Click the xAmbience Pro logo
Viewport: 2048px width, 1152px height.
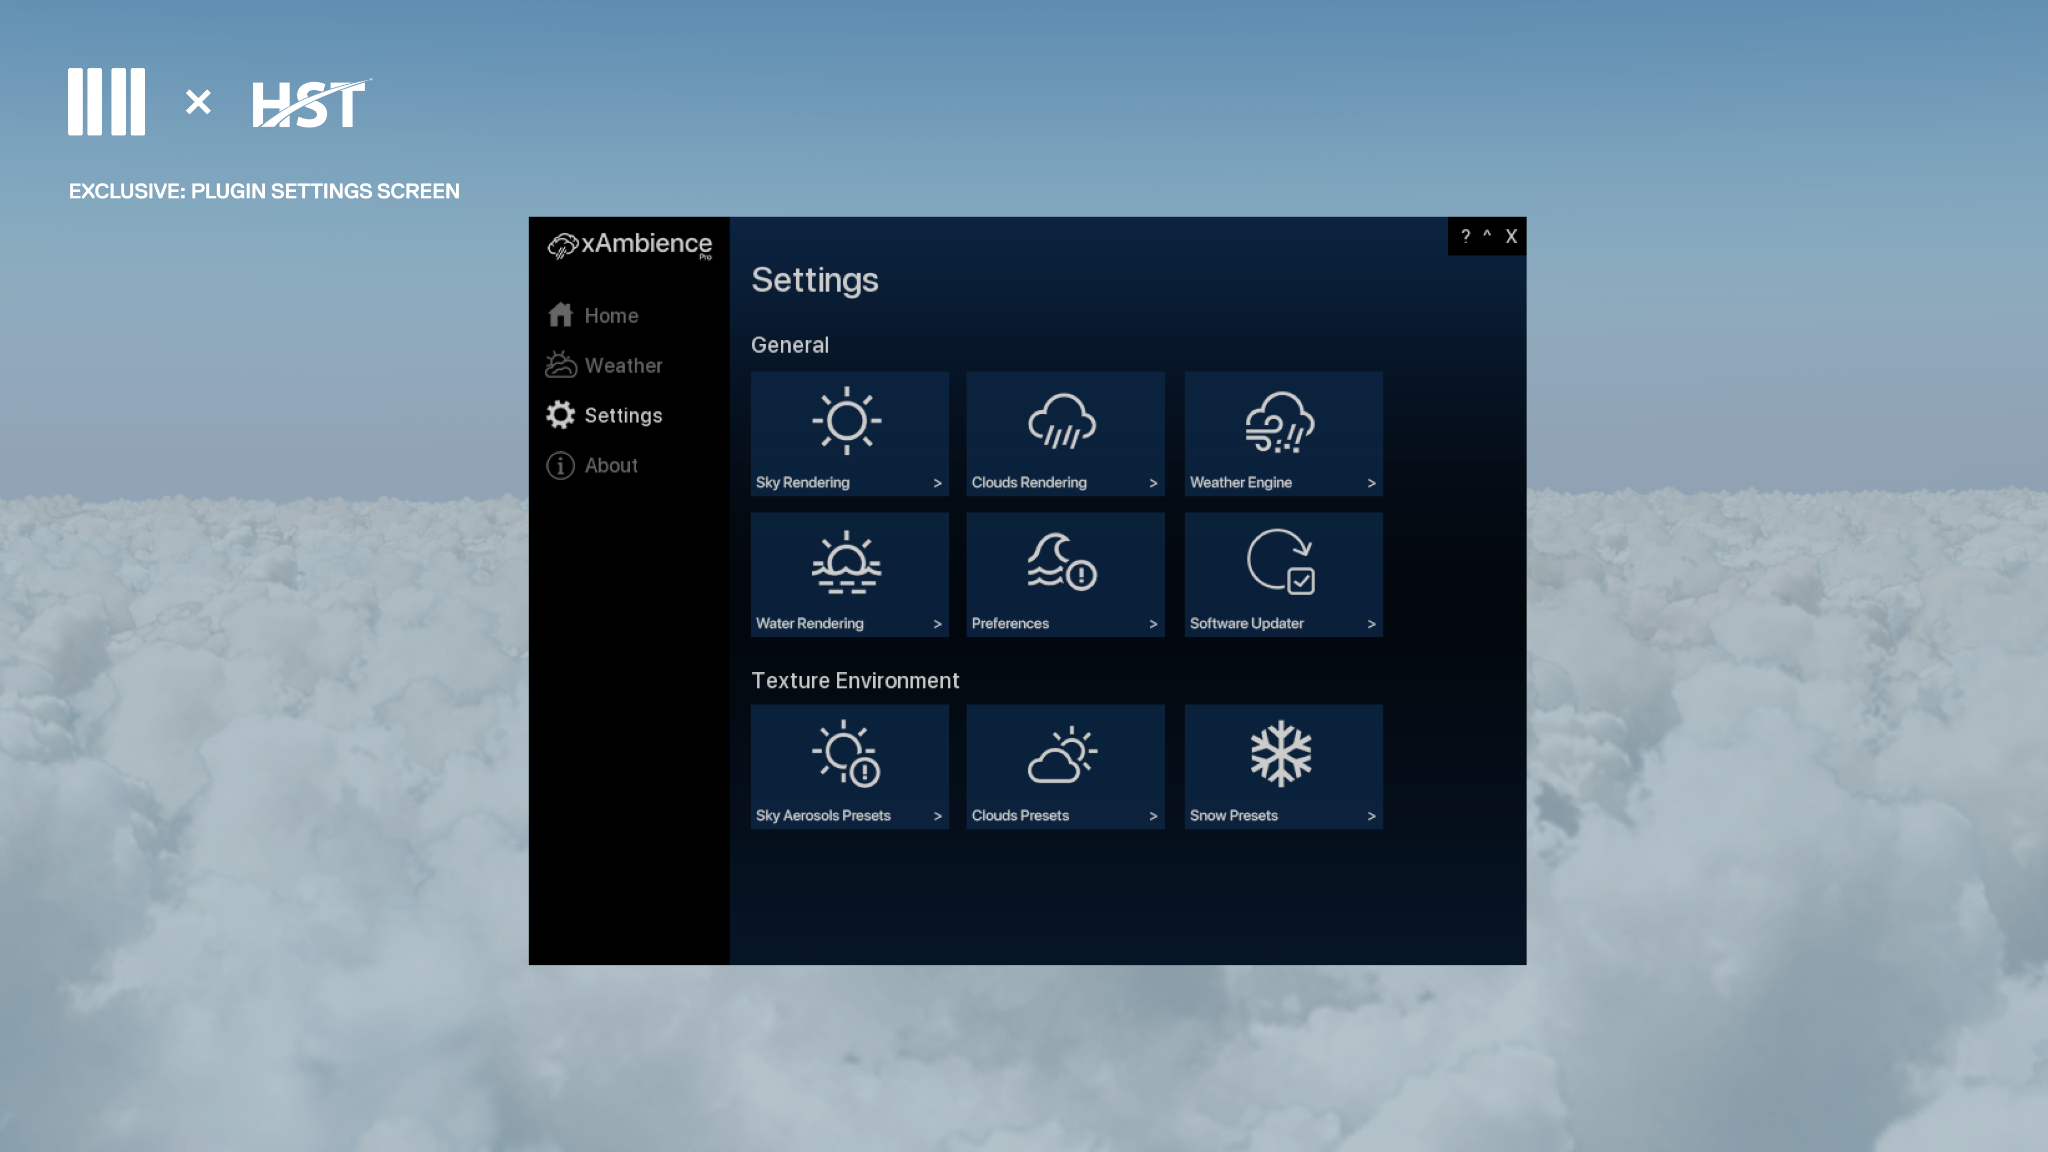(630, 245)
